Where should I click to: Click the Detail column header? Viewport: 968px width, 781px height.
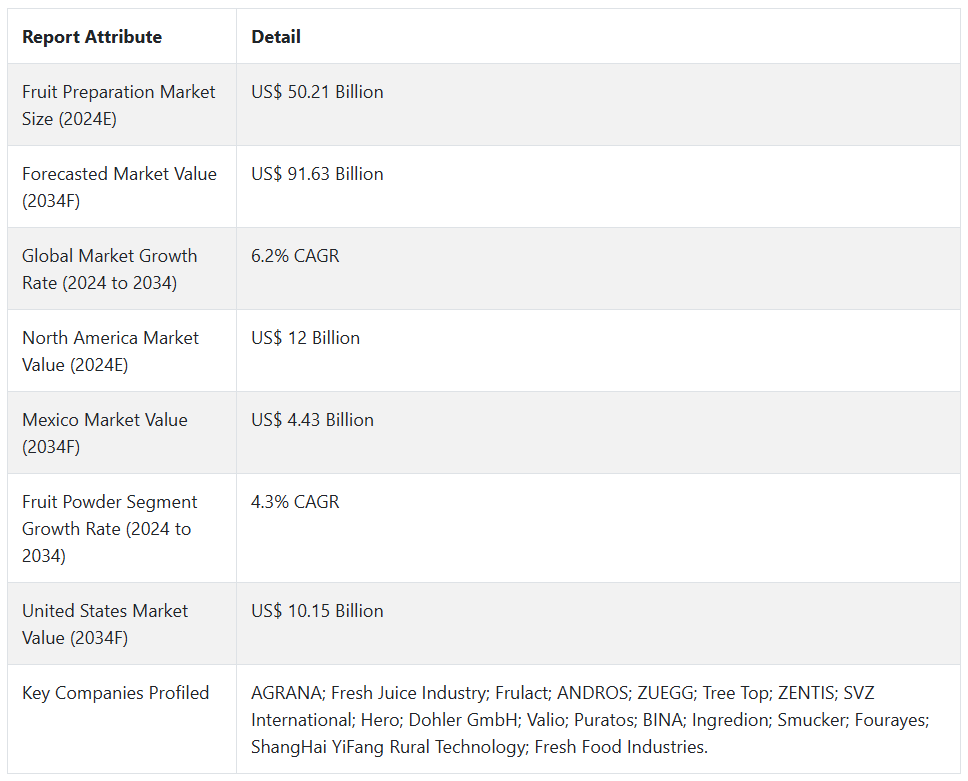click(276, 37)
